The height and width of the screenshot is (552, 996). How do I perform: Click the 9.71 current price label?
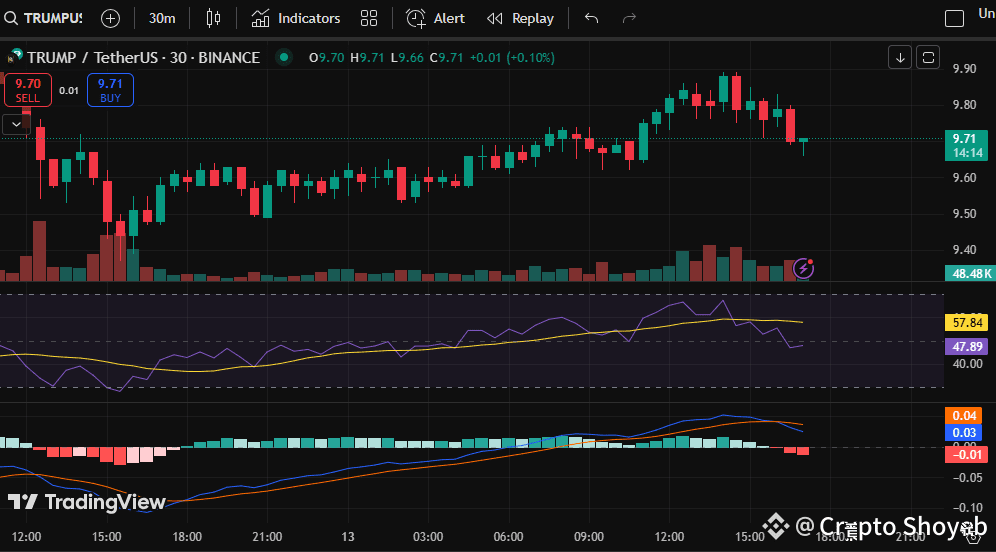point(965,139)
